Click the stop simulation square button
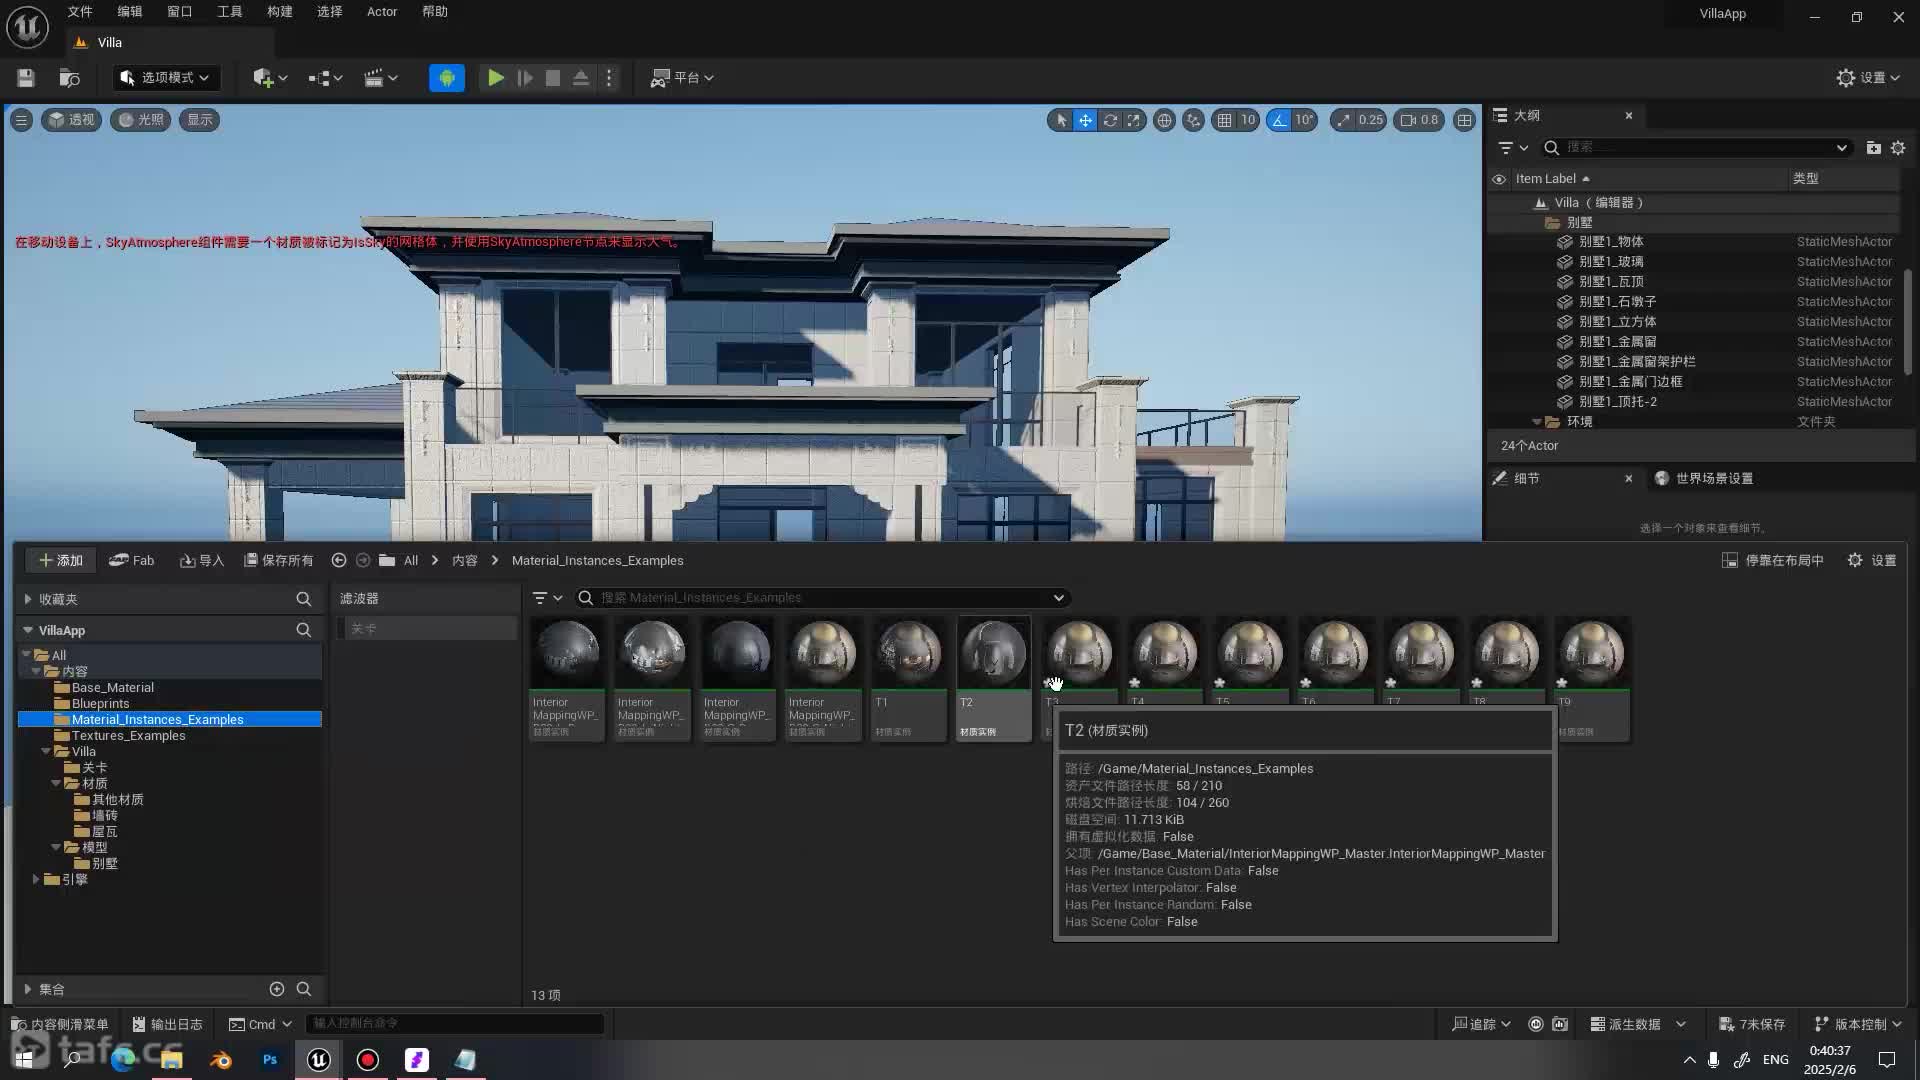 click(x=552, y=78)
